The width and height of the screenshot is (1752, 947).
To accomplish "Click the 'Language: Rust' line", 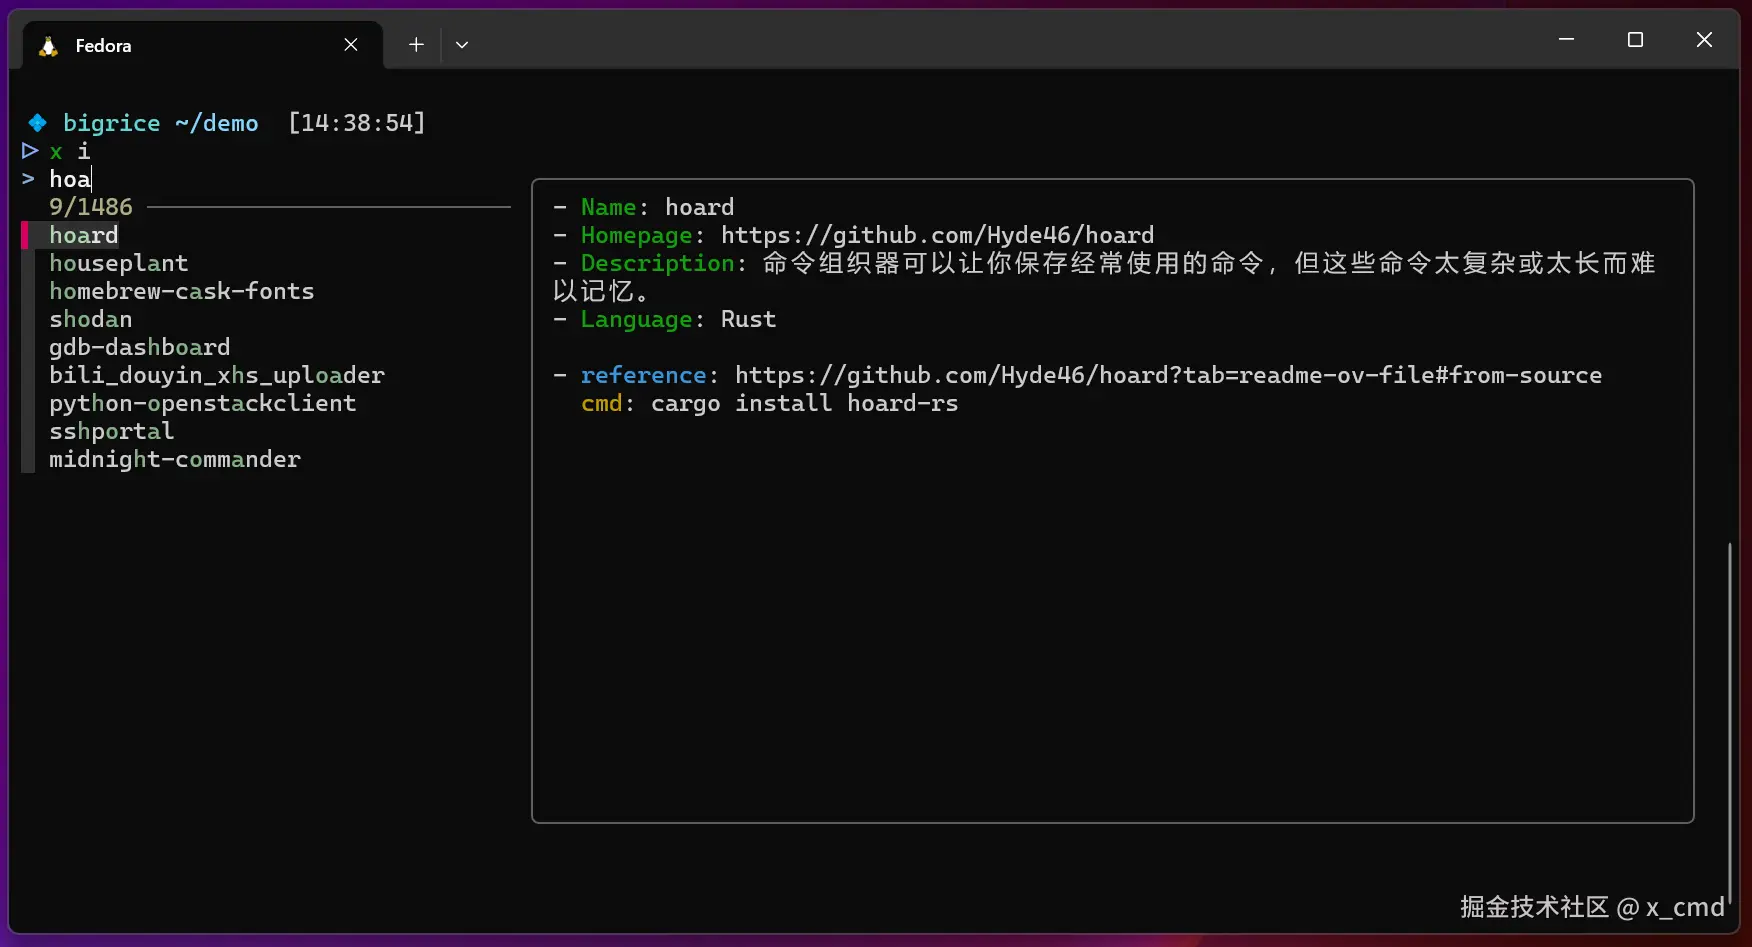I will (x=665, y=319).
